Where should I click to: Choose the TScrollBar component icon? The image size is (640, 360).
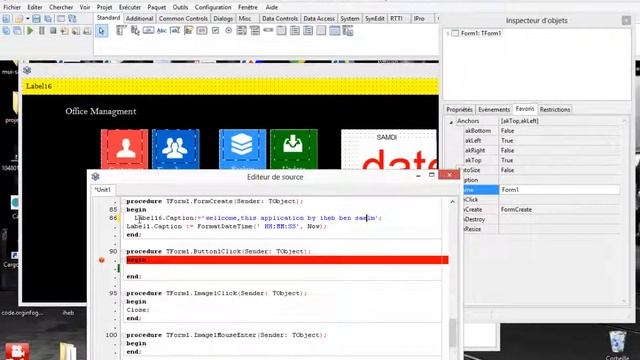[x=268, y=30]
